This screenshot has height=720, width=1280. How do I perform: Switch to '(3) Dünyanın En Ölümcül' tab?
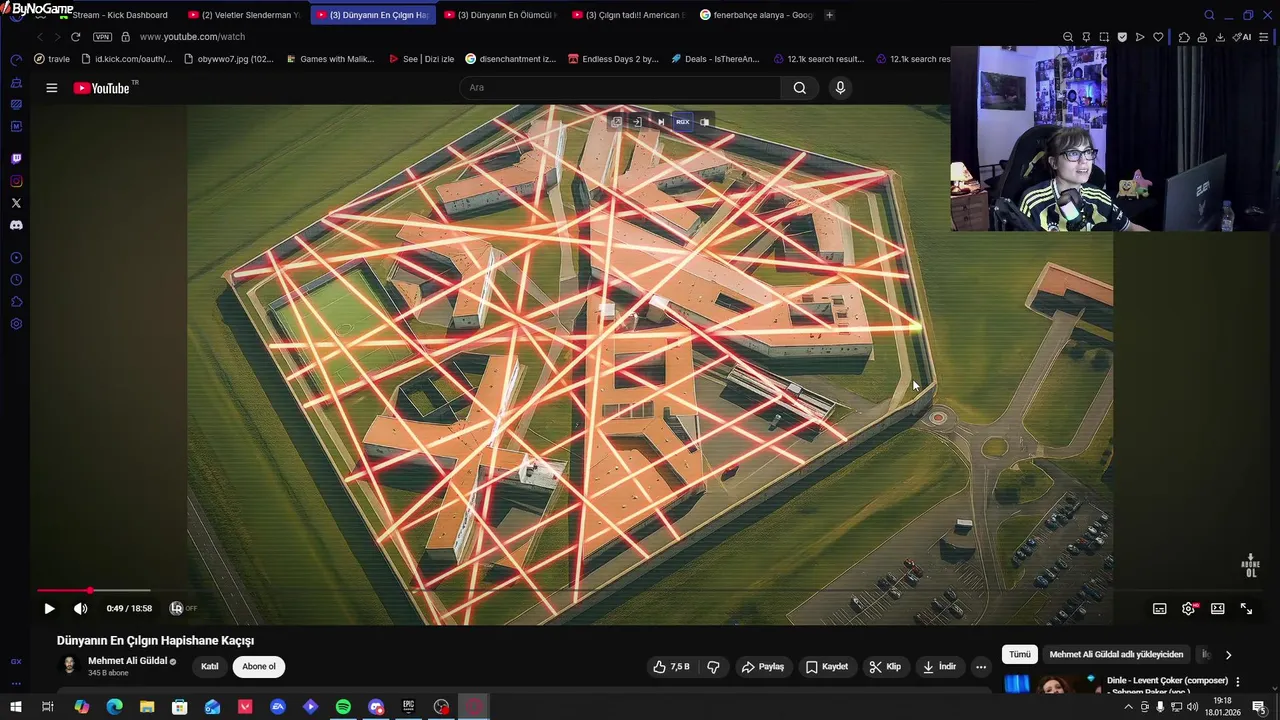(x=500, y=15)
